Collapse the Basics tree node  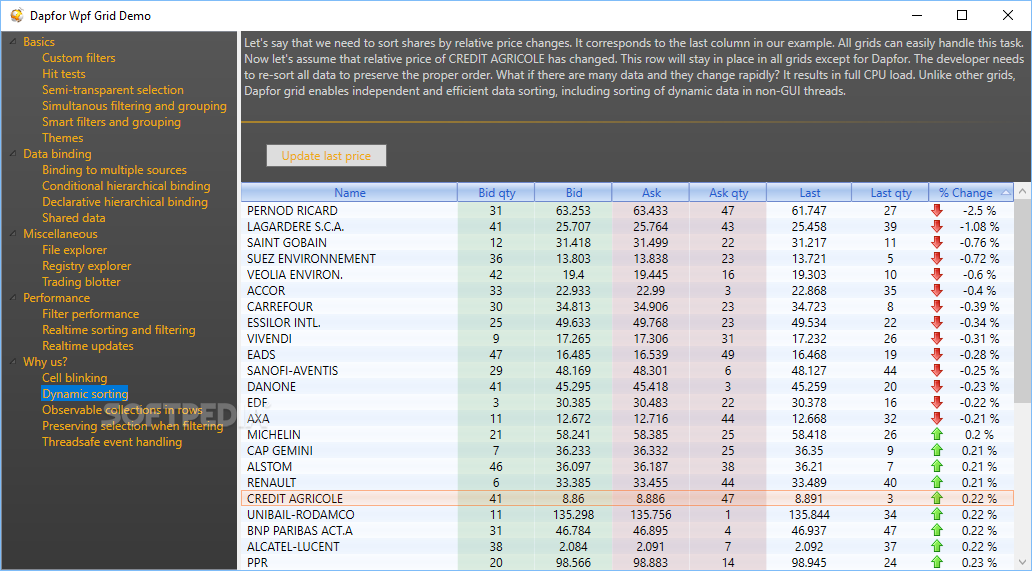coord(13,42)
